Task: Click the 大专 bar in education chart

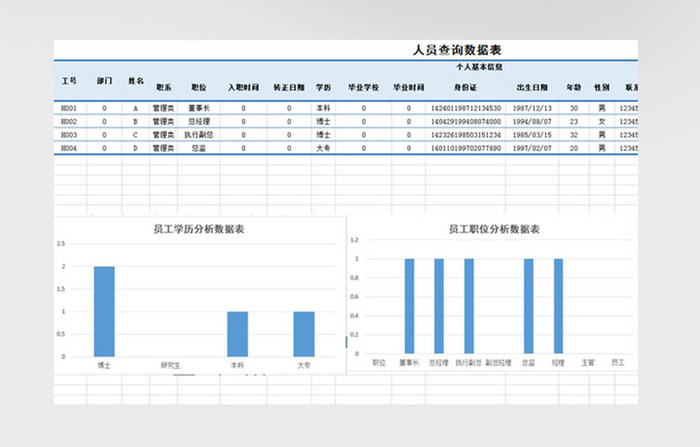Action: pos(304,334)
